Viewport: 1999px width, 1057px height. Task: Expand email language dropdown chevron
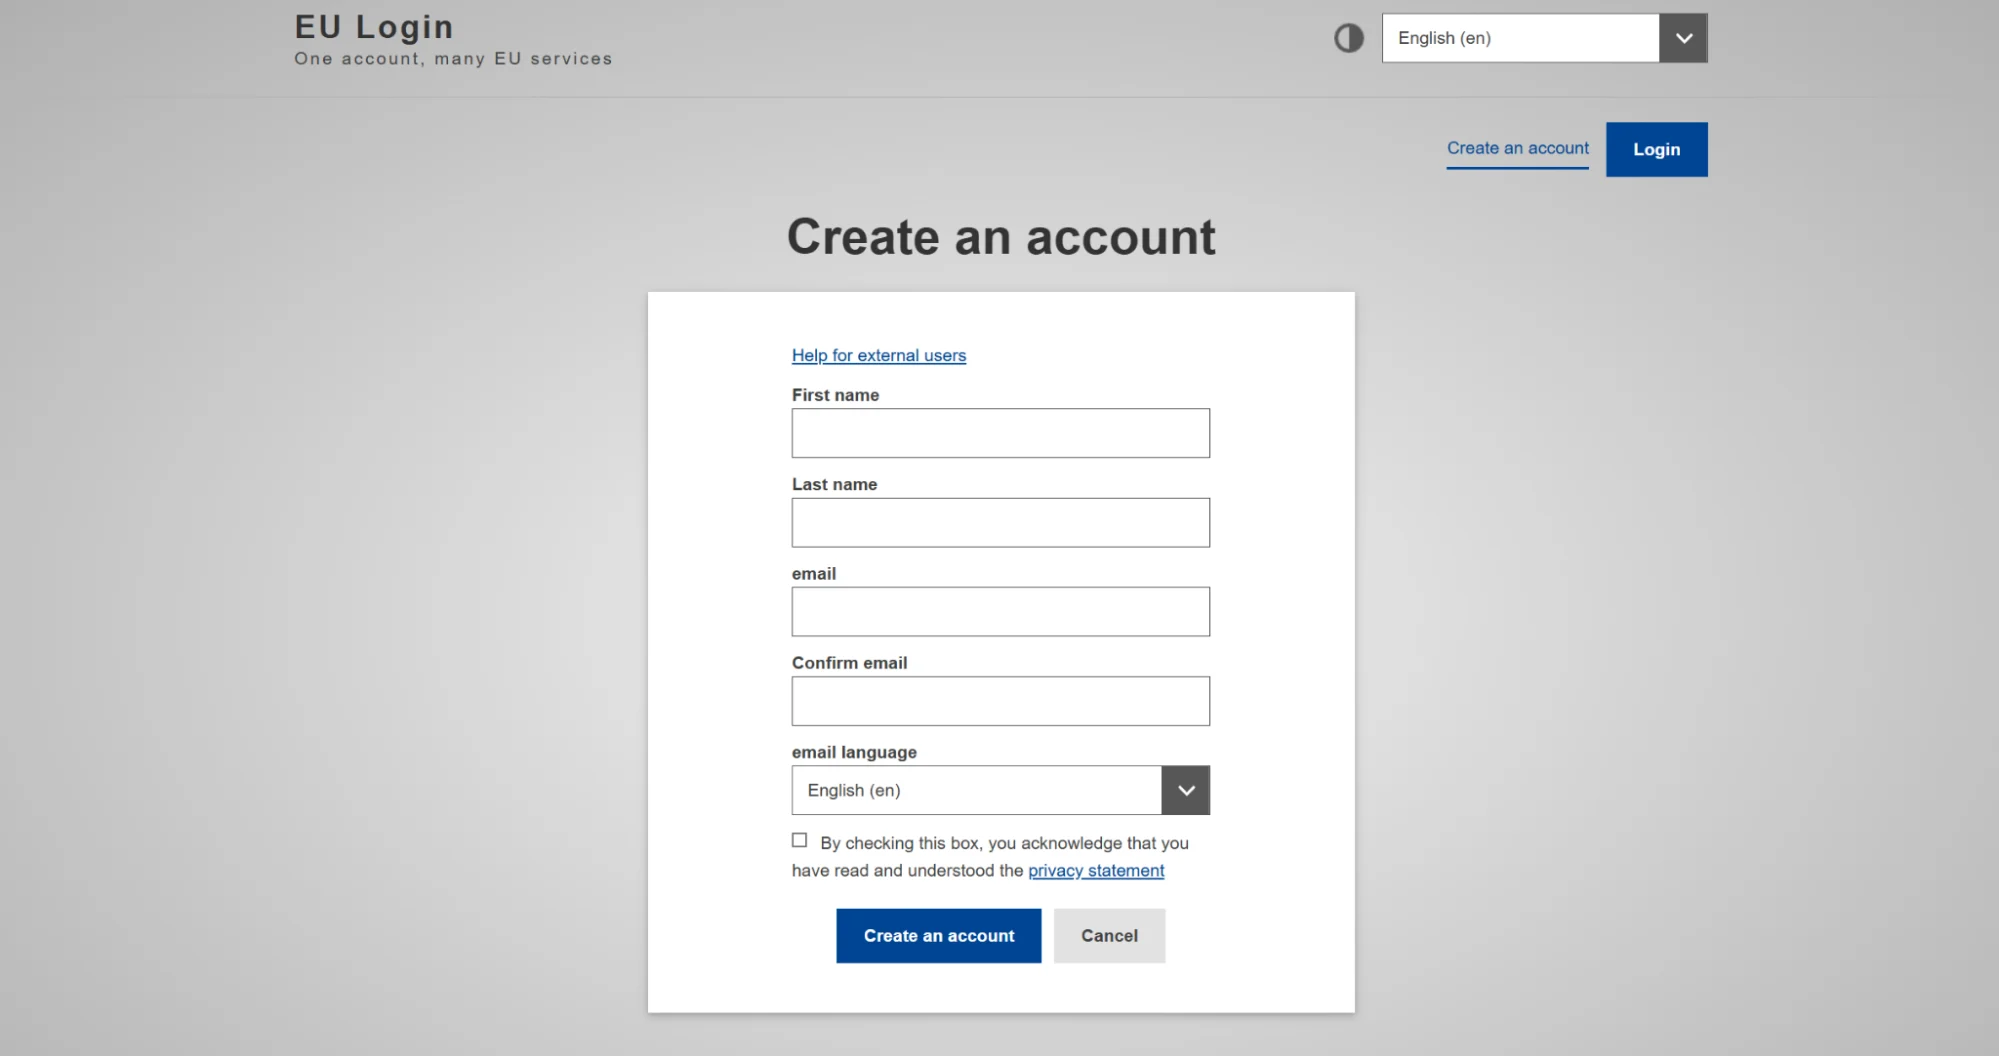coord(1186,790)
